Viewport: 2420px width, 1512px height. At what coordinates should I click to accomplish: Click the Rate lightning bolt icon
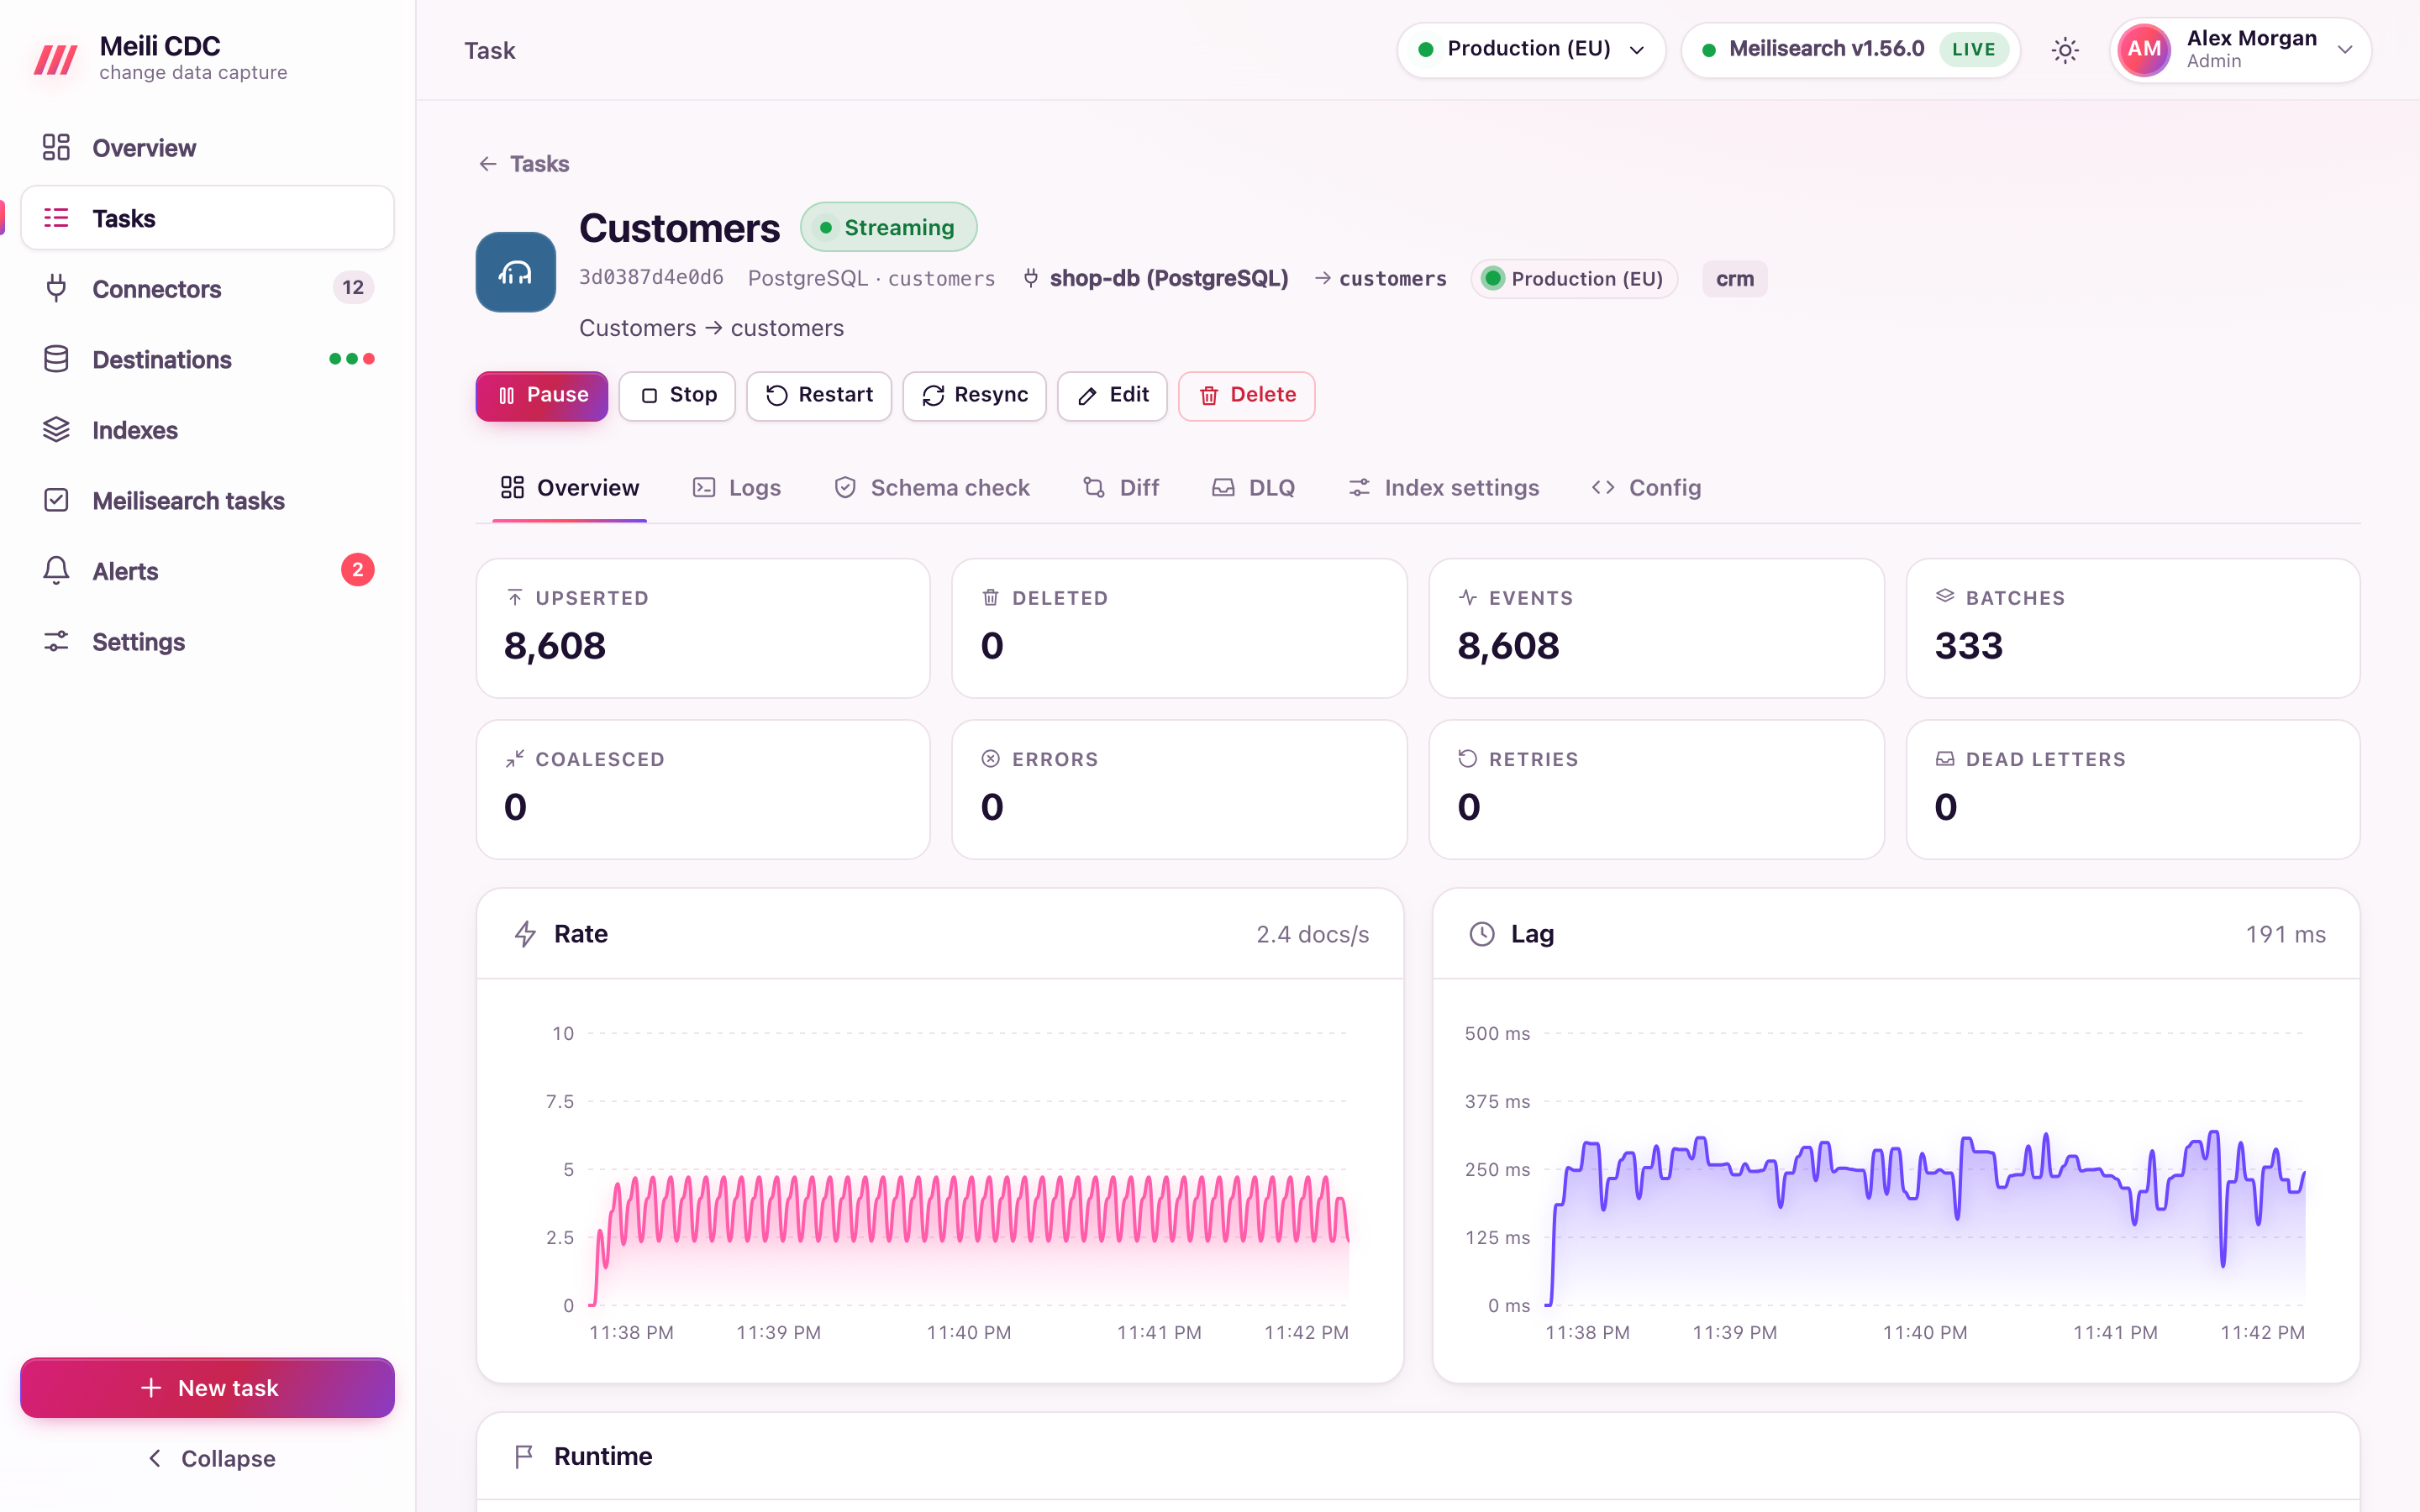(525, 934)
